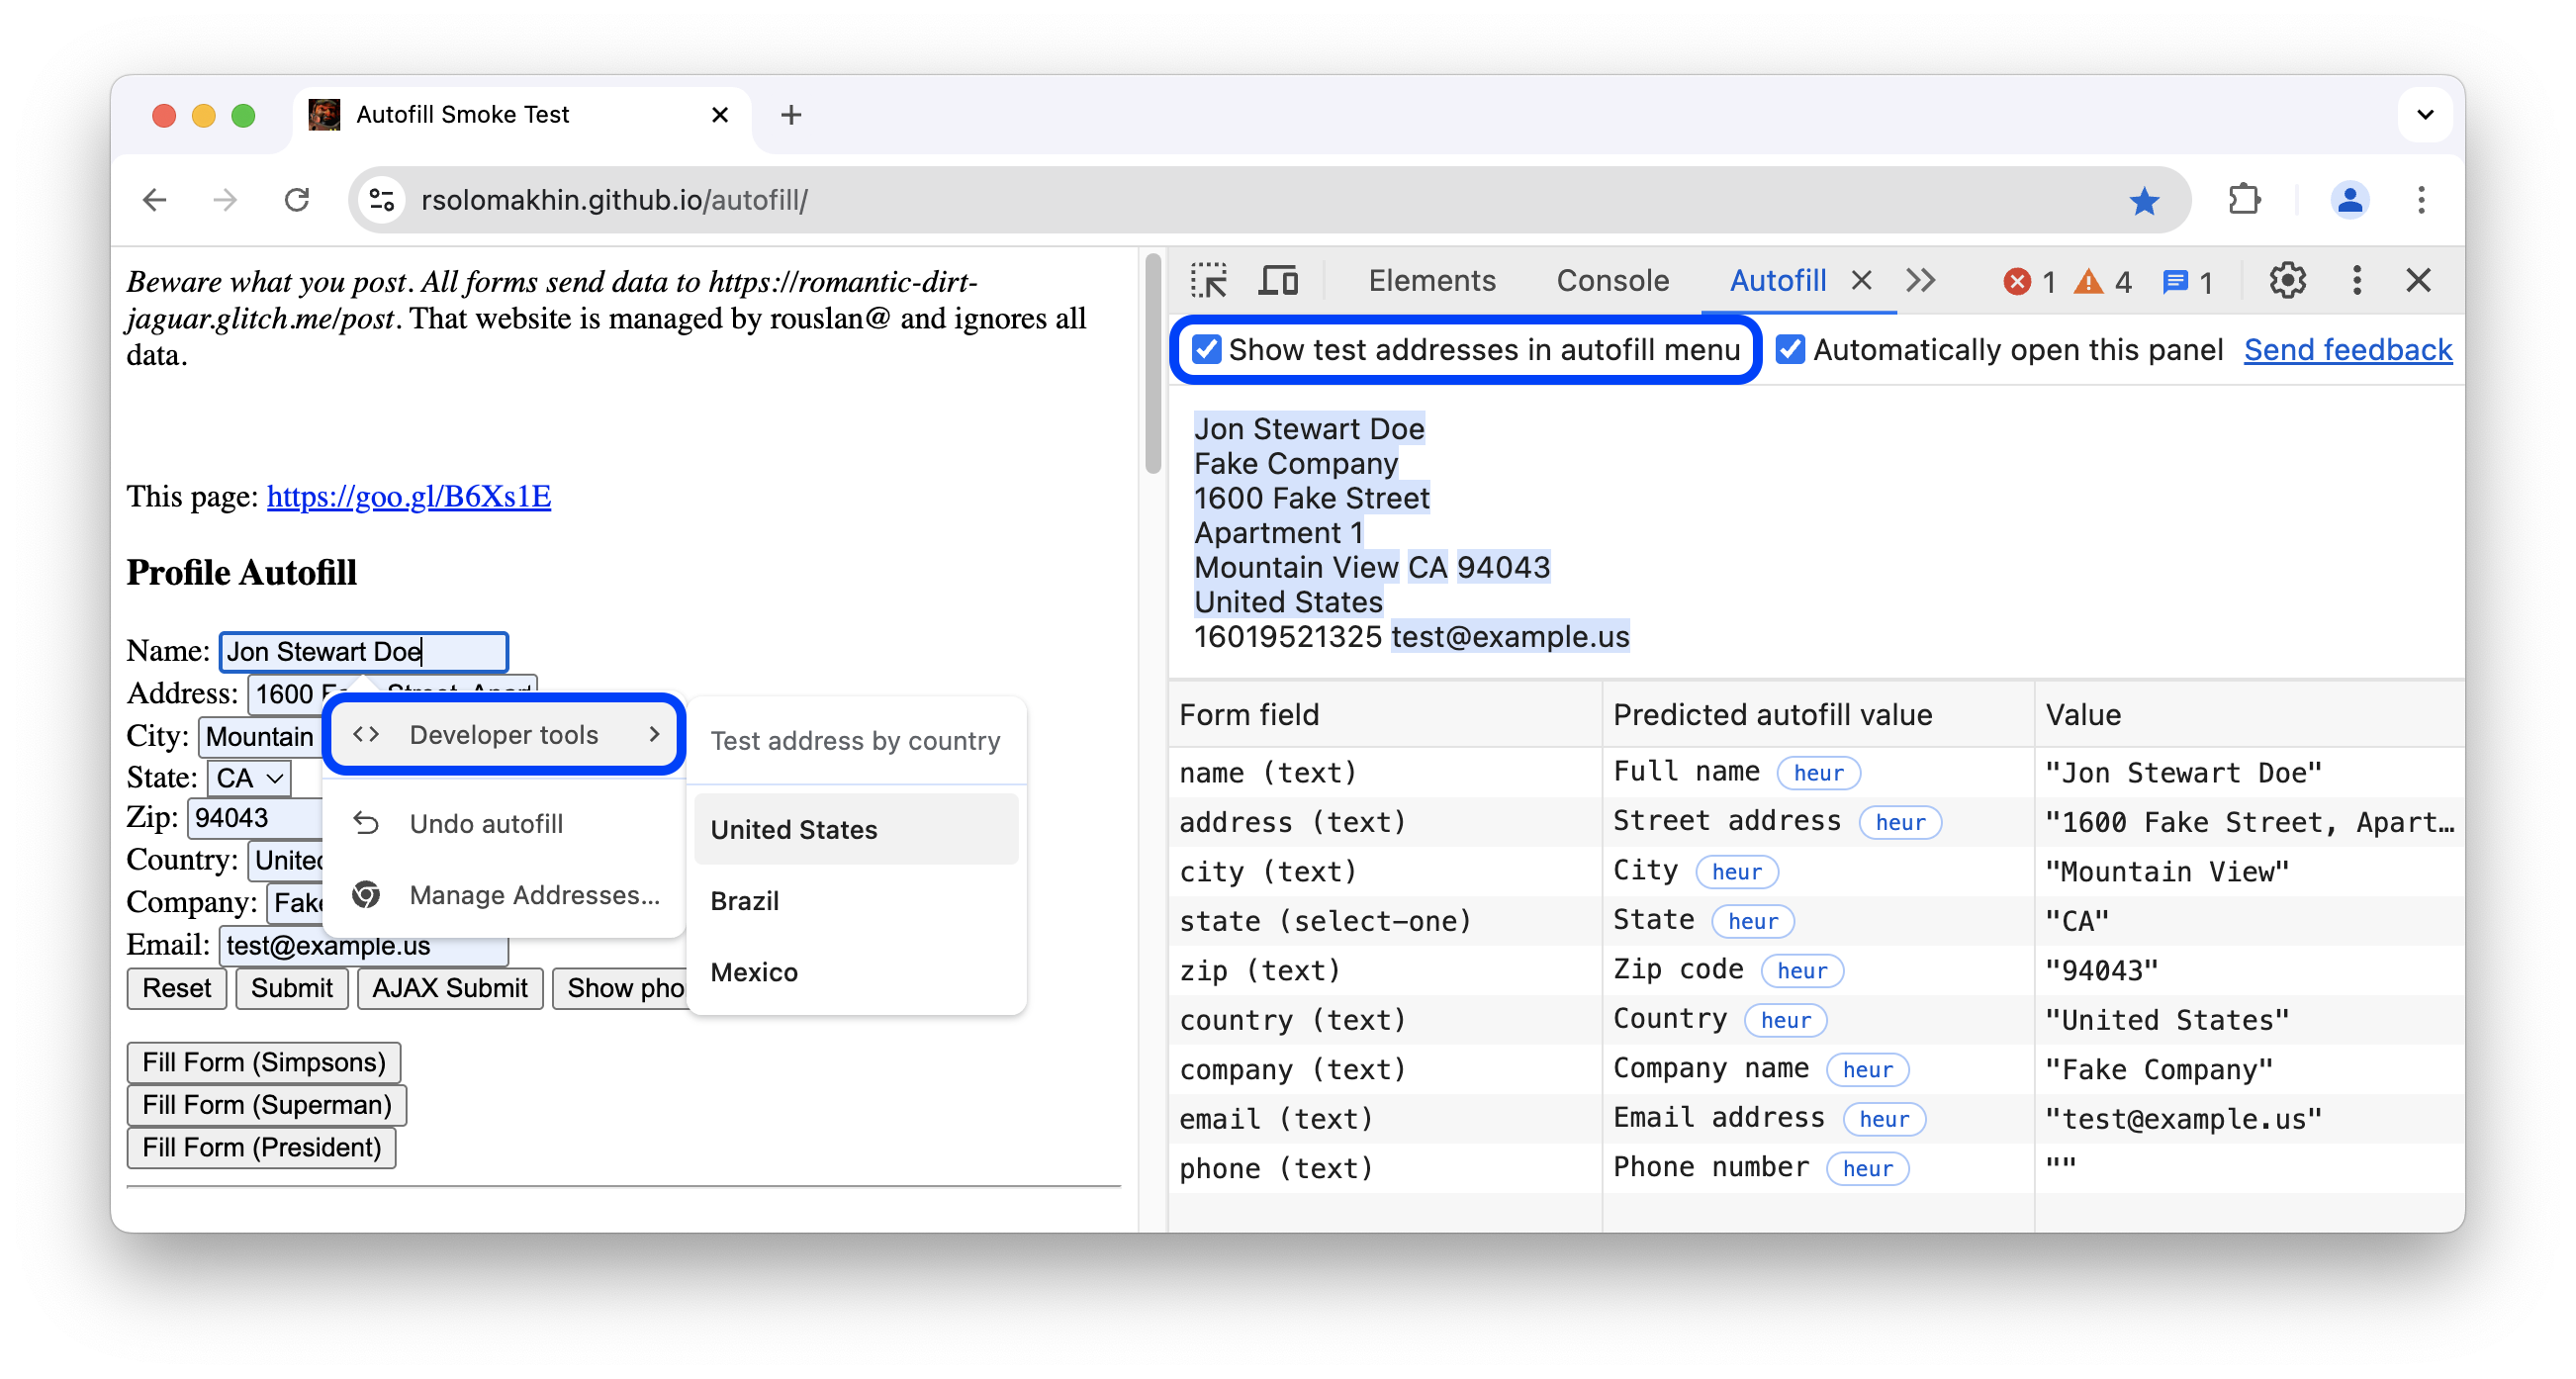Click the Name input field

361,650
